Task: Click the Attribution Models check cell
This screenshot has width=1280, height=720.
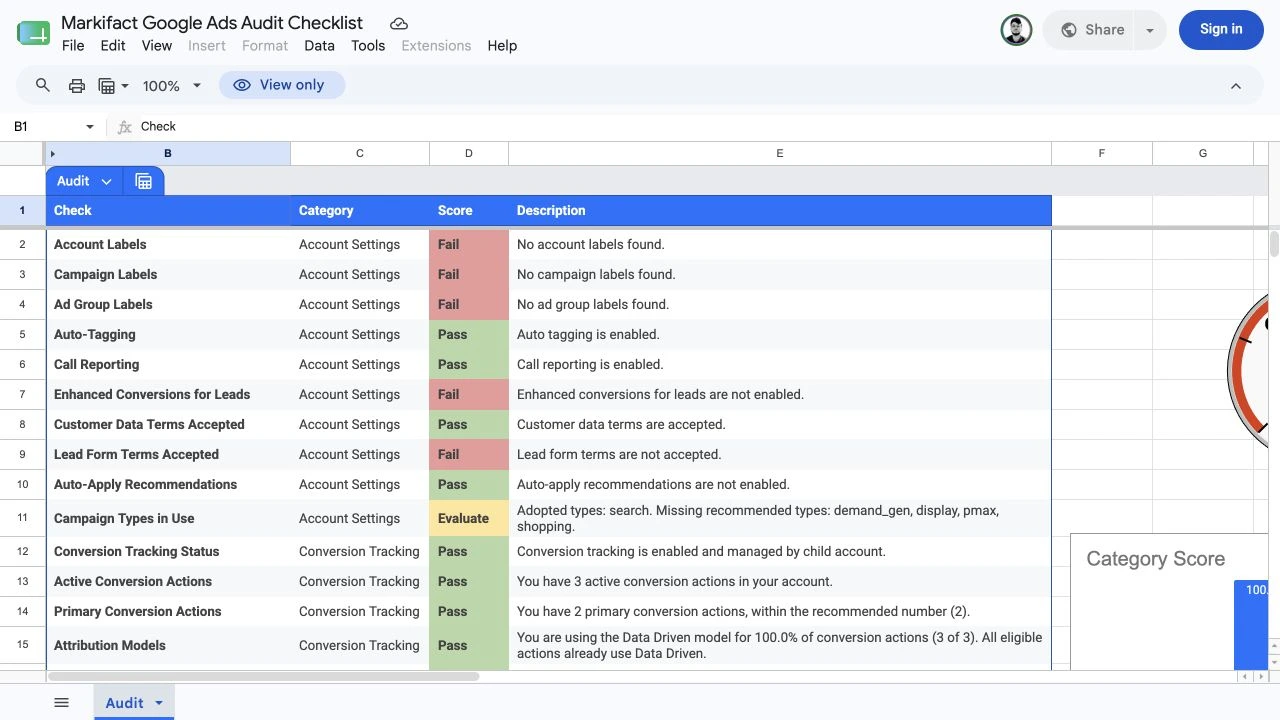Action: point(168,645)
